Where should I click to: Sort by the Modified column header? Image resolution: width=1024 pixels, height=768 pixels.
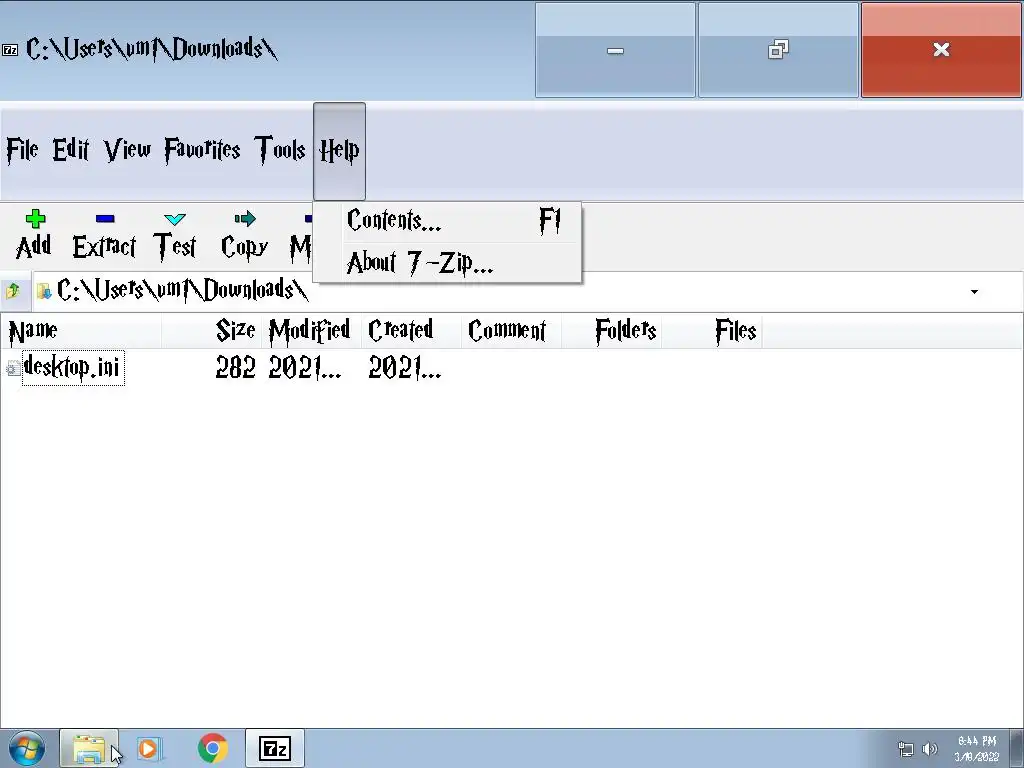click(x=312, y=330)
